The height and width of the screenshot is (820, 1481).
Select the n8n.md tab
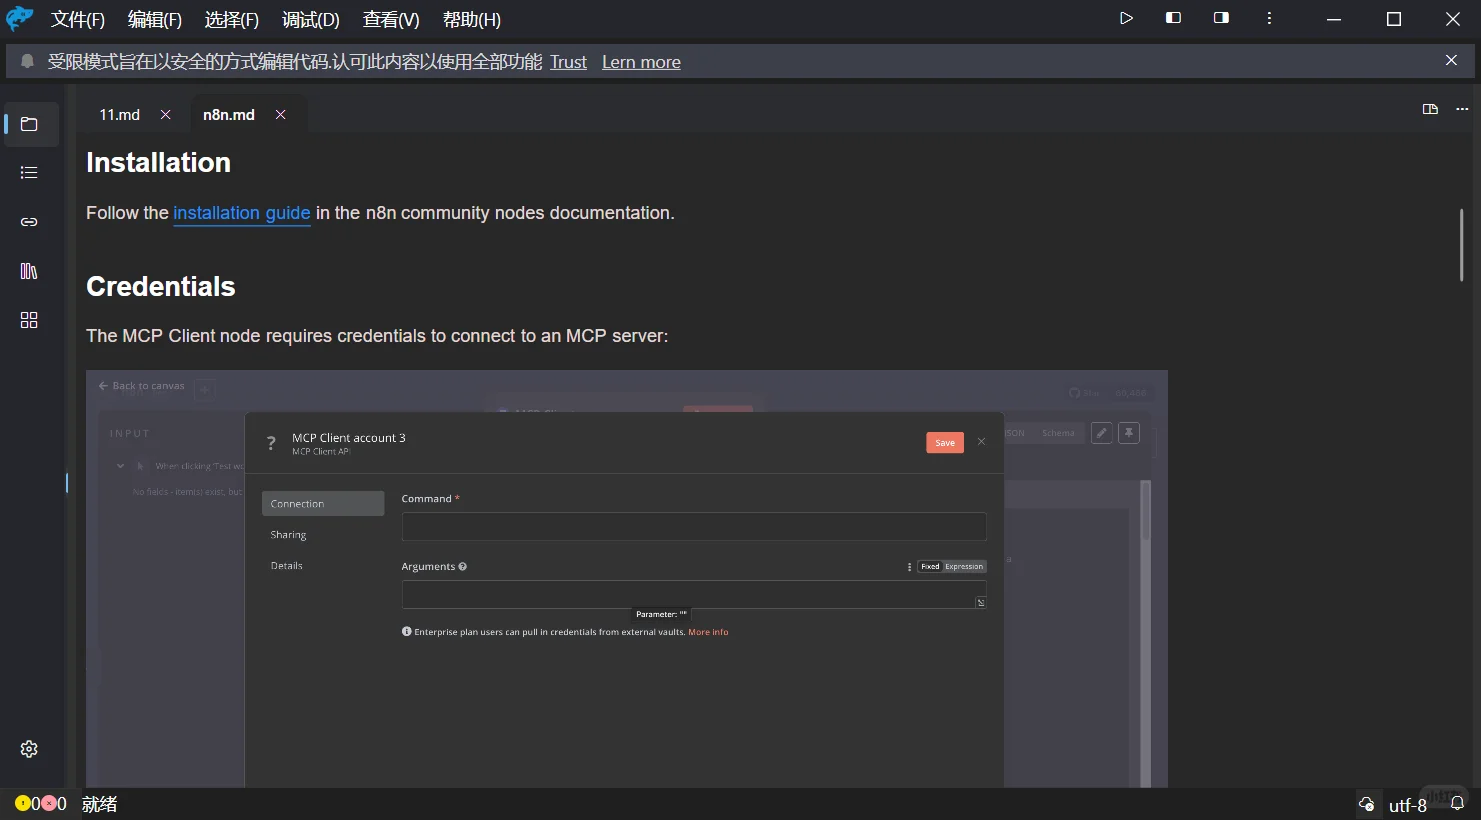(229, 115)
